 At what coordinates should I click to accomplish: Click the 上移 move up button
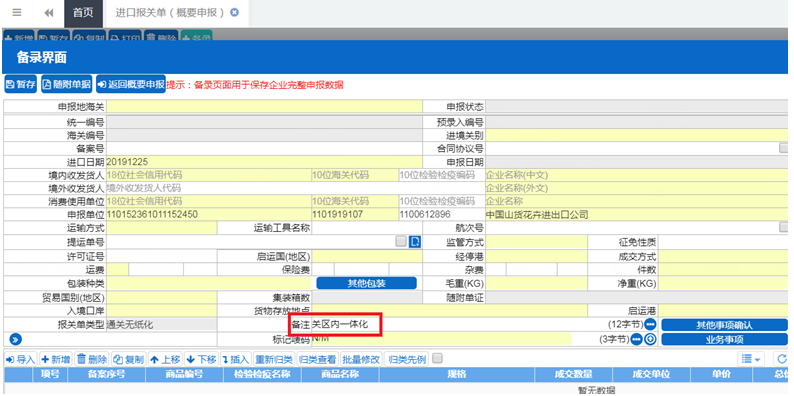pyautogui.click(x=166, y=360)
